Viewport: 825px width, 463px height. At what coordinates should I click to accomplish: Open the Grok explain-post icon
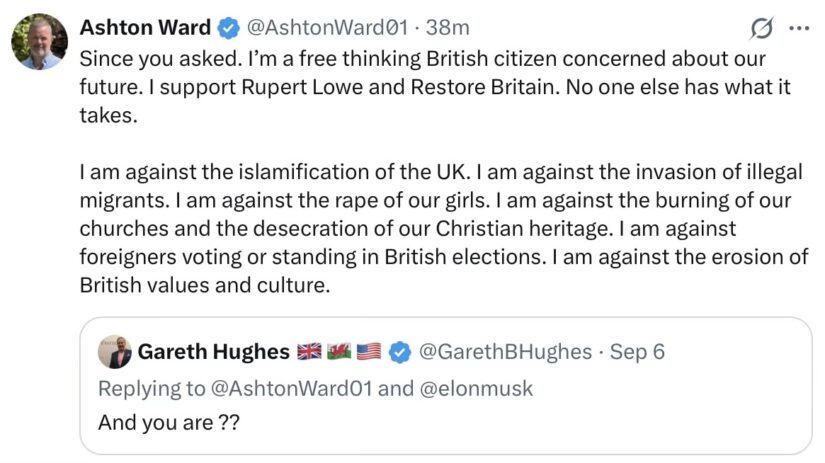pyautogui.click(x=761, y=28)
